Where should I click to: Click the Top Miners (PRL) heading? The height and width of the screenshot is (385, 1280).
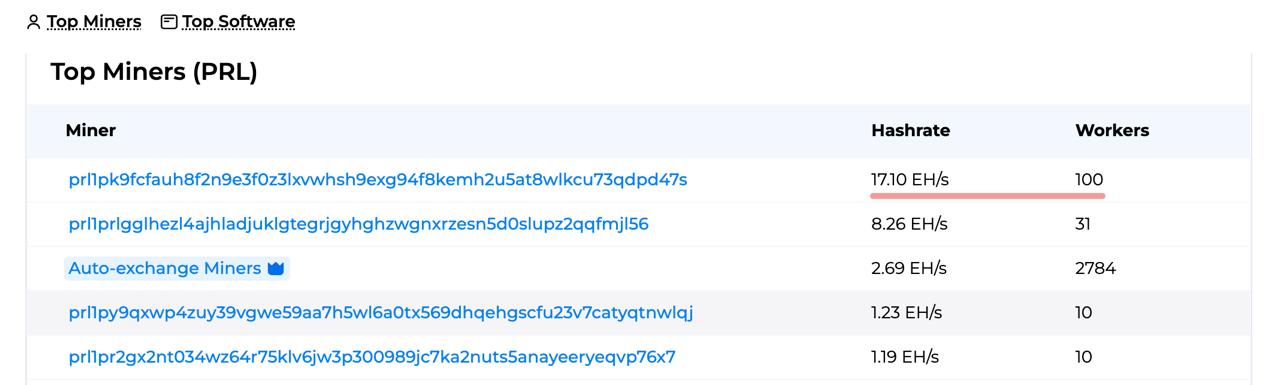pyautogui.click(x=154, y=72)
